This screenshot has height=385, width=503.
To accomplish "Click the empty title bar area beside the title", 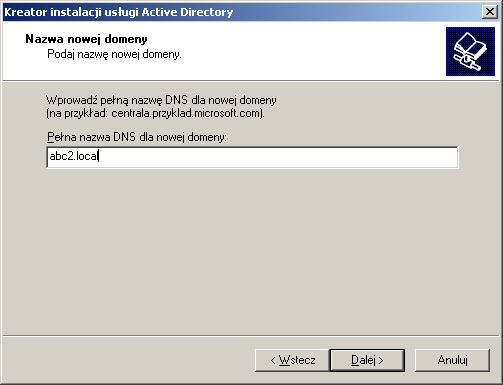I will tap(357, 12).
